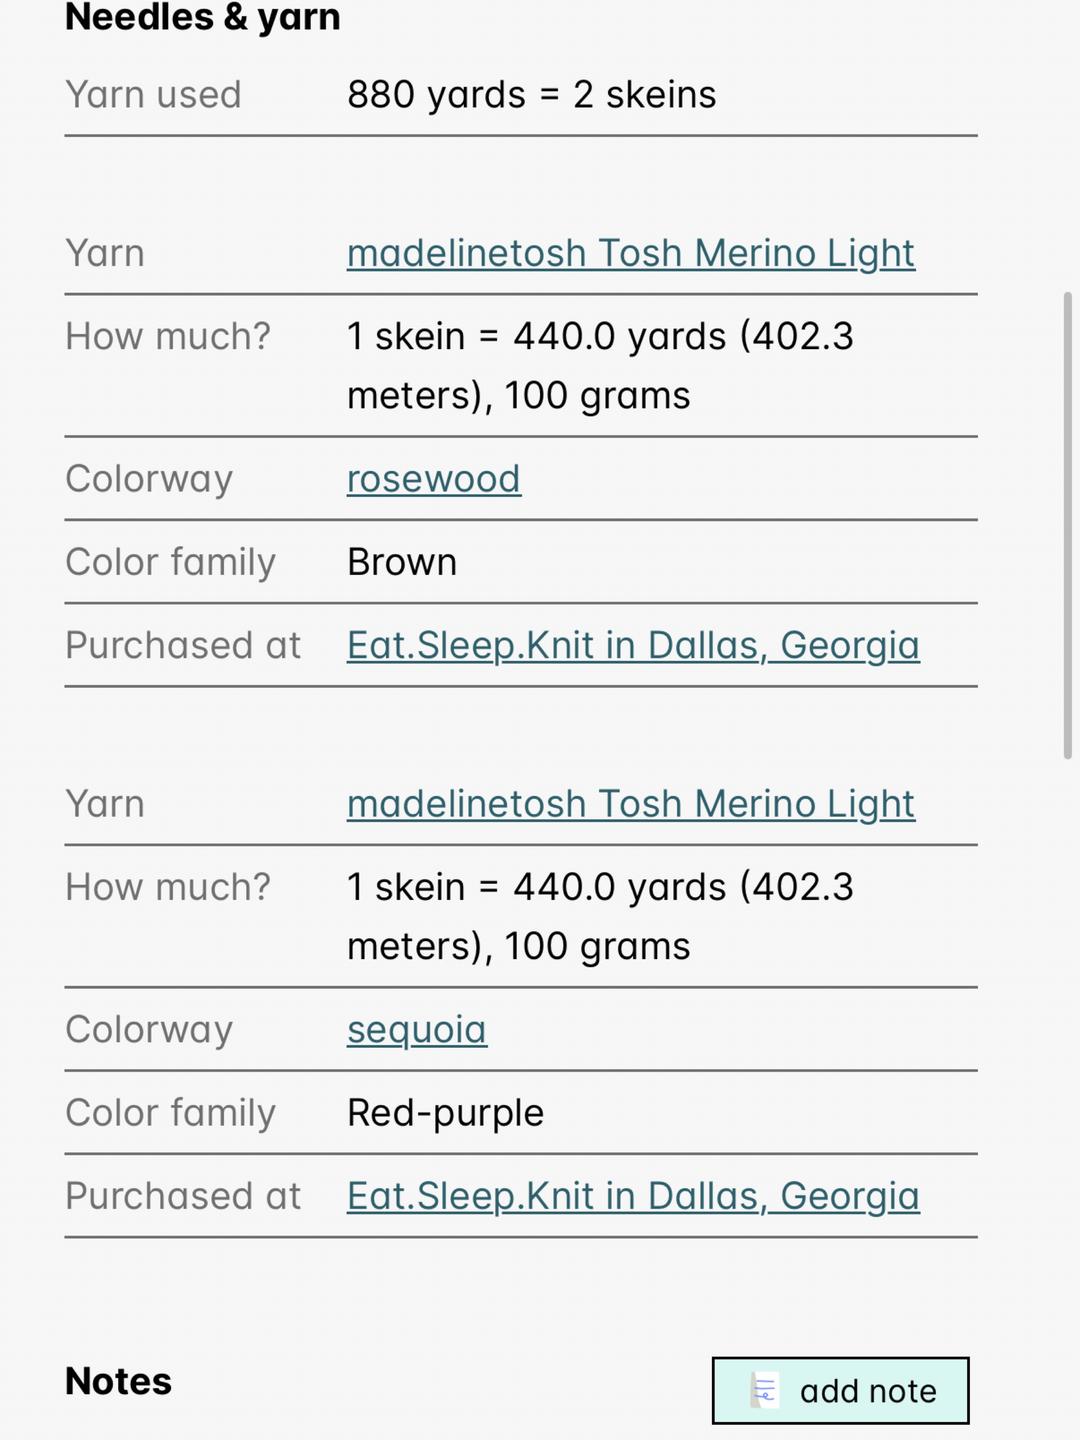Select the Red-purple color family value
This screenshot has width=1080, height=1440.
click(x=445, y=1113)
